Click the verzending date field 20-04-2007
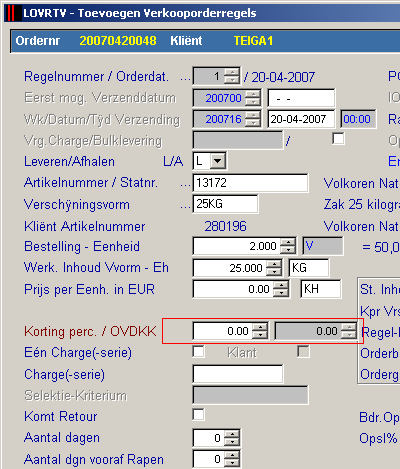This screenshot has height=469, width=400. click(x=301, y=119)
